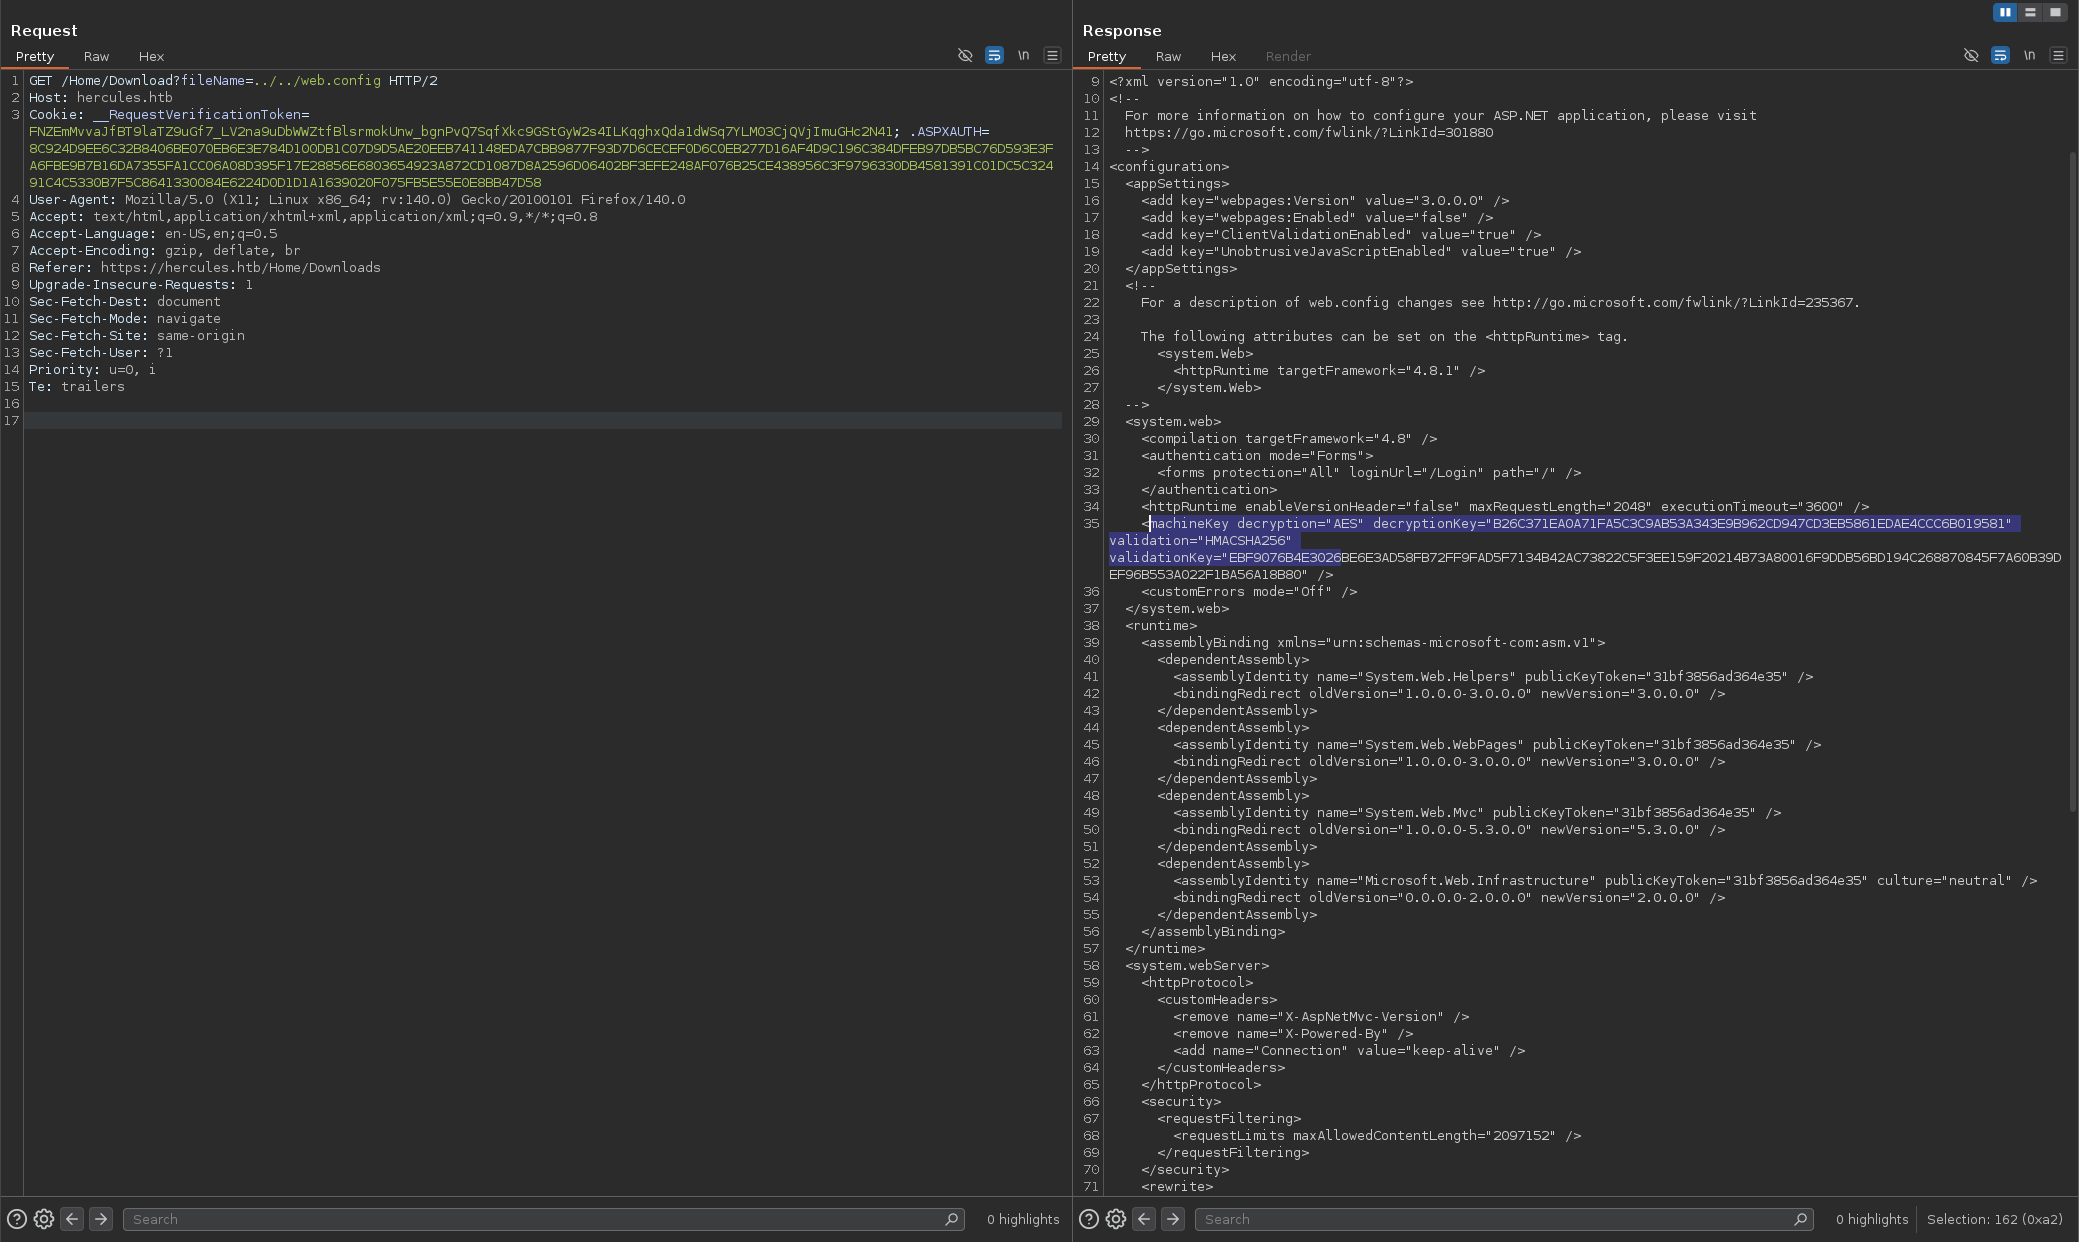
Task: Open the Response Render tab
Action: [1288, 57]
